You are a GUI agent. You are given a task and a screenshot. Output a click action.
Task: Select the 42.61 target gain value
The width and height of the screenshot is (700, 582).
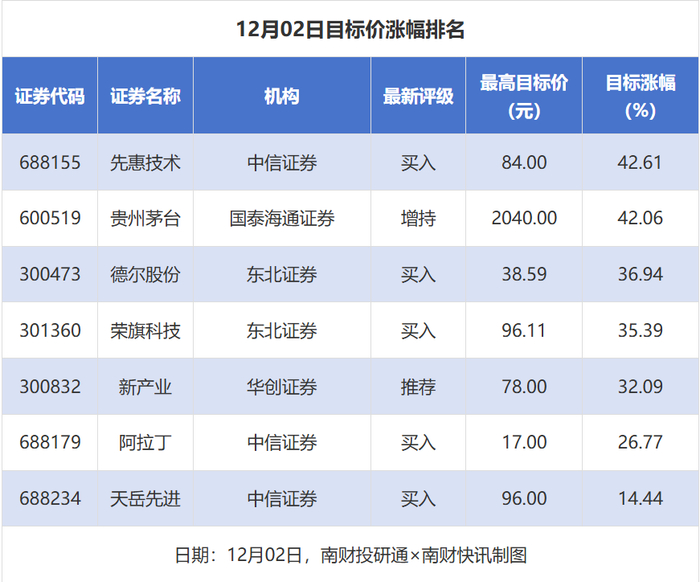(640, 162)
